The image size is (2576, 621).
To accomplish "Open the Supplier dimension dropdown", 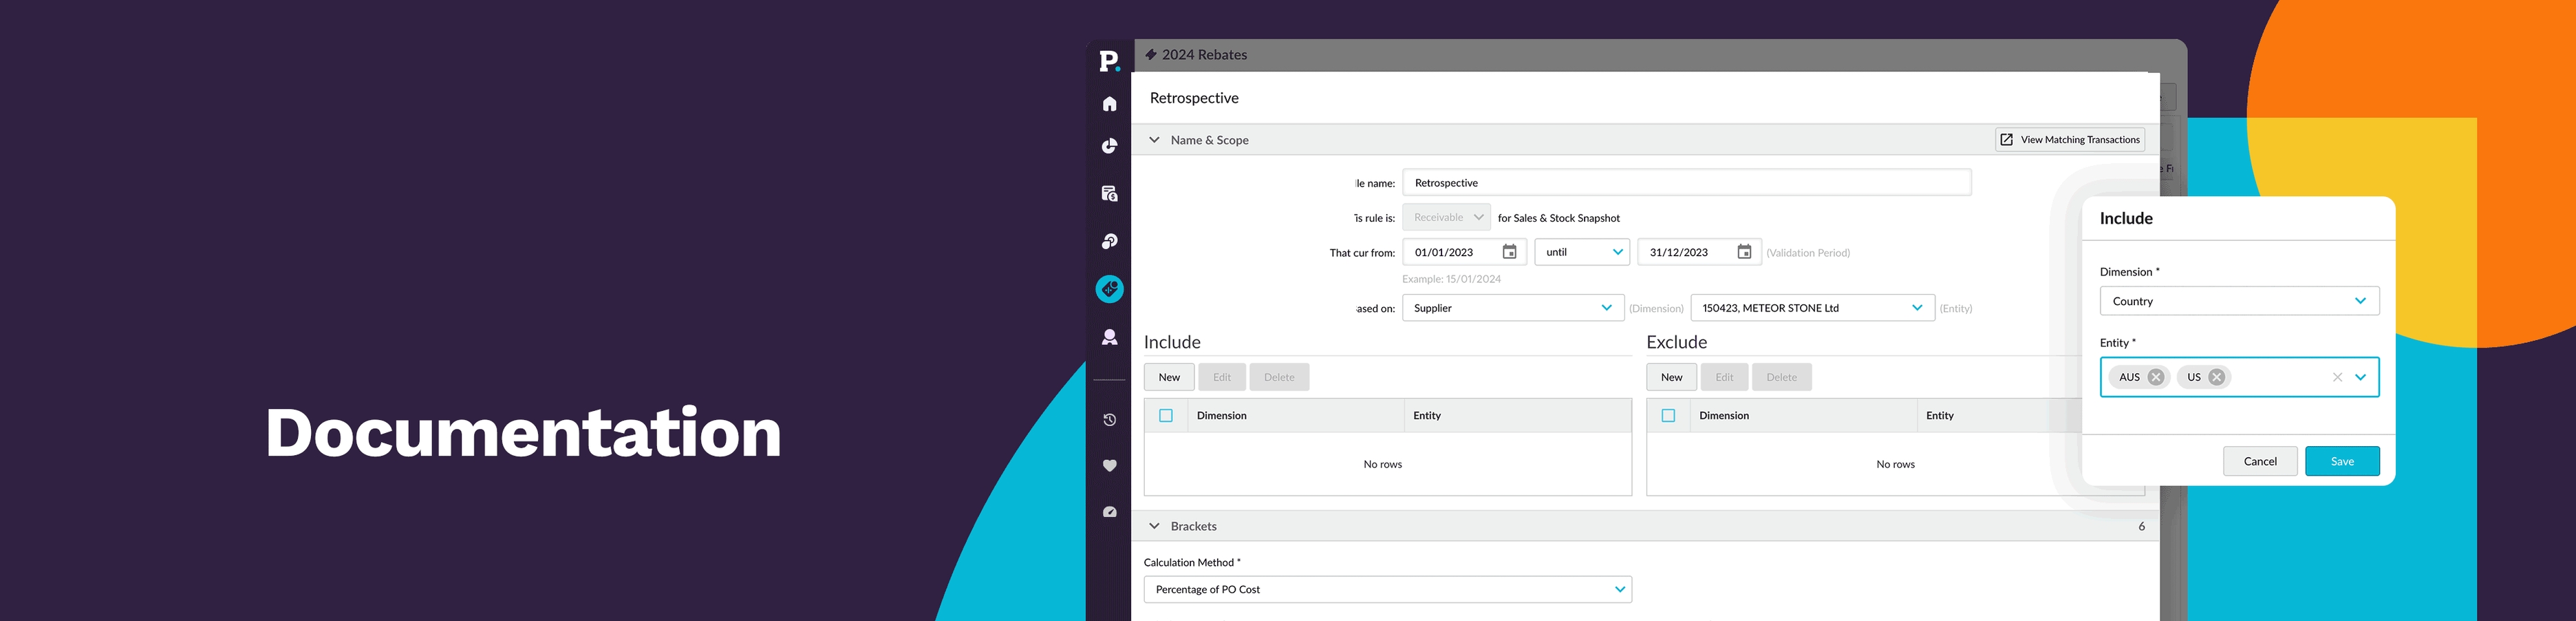I will tap(1512, 308).
